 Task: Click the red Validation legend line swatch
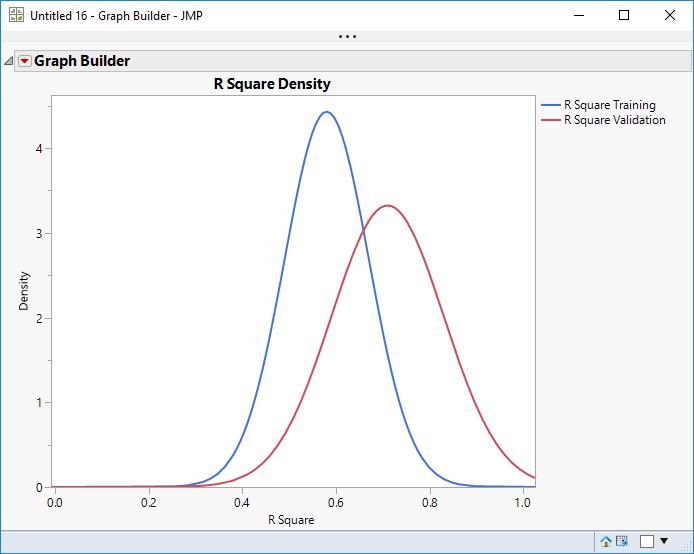pyautogui.click(x=551, y=120)
